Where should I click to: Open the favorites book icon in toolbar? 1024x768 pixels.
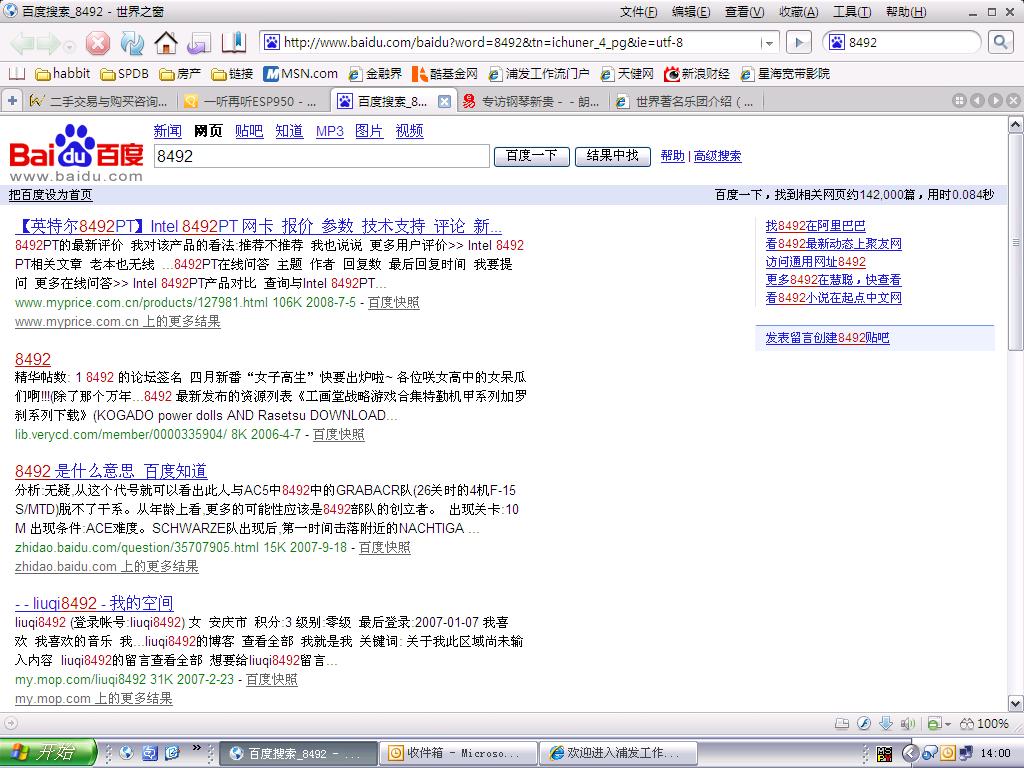pos(233,43)
